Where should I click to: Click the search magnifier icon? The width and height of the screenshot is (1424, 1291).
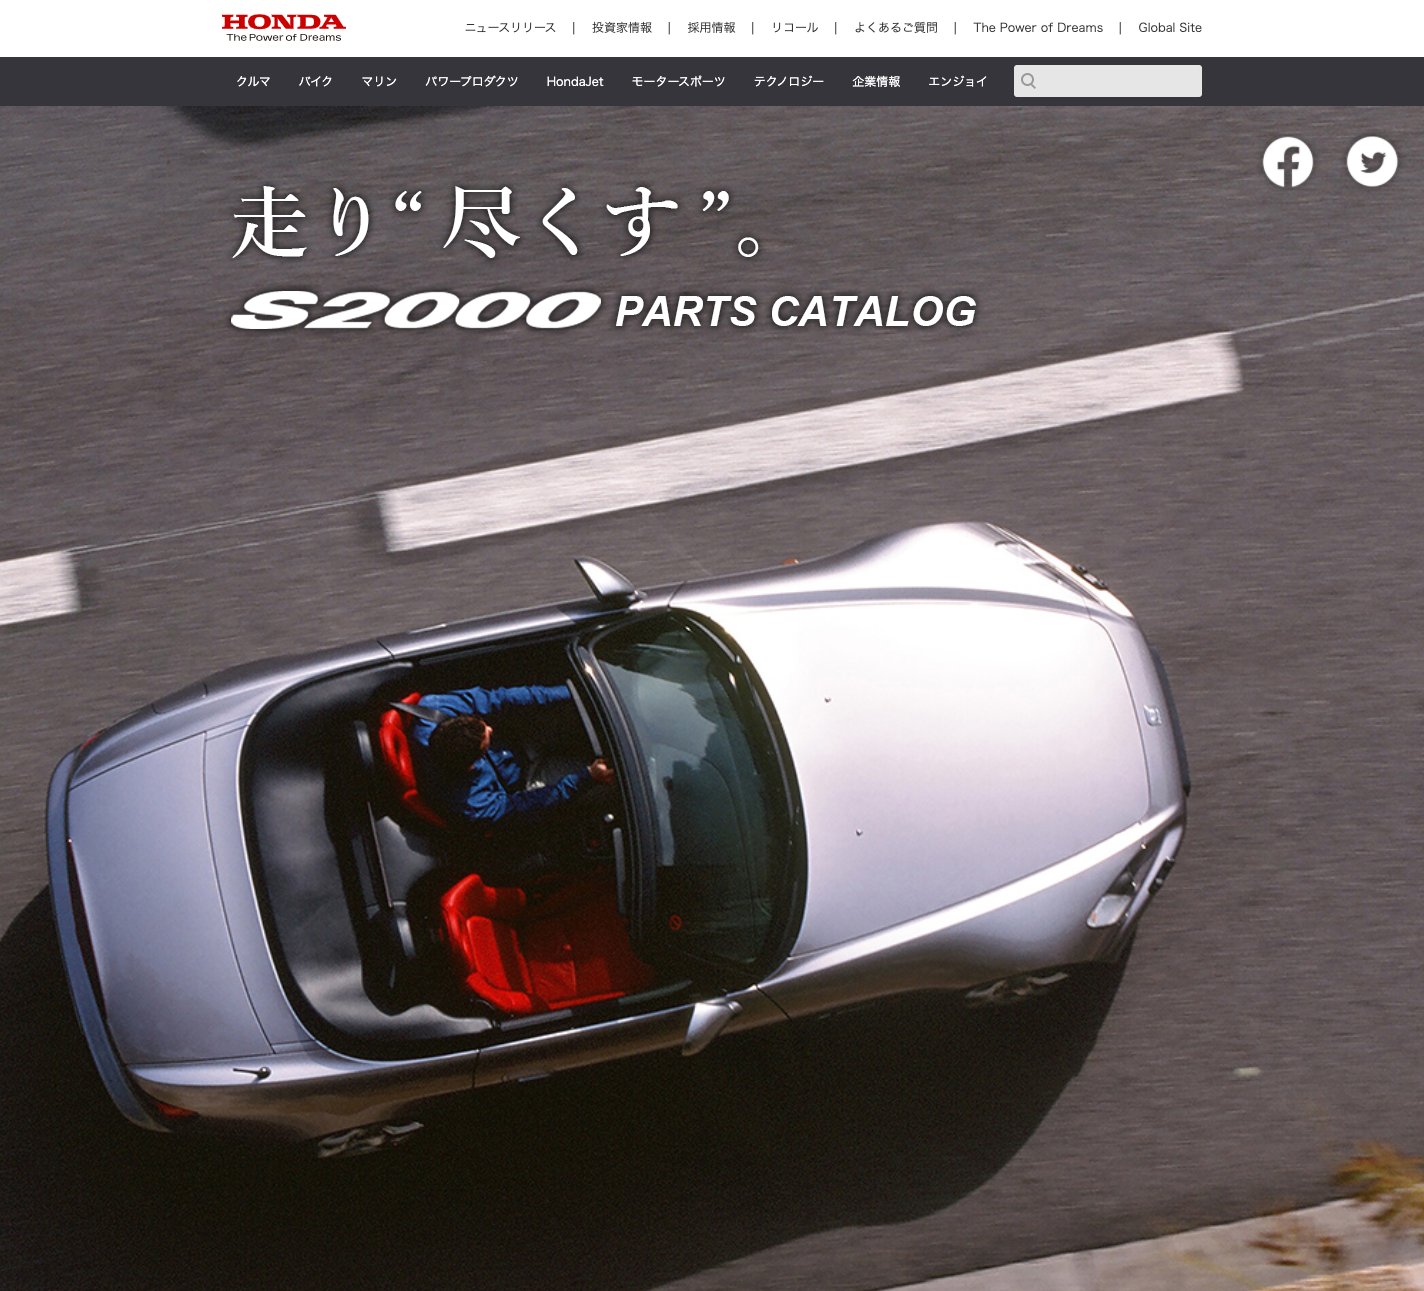tap(1029, 81)
